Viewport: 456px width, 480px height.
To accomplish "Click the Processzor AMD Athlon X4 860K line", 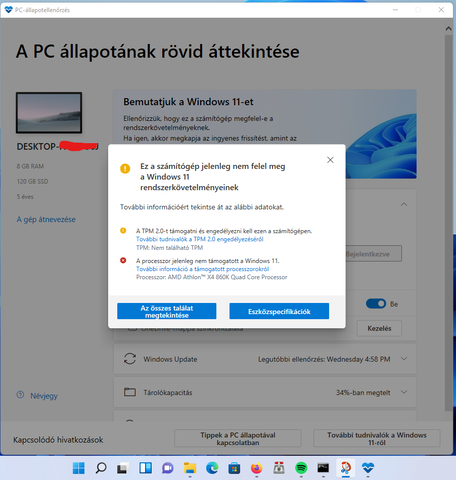I will 211,277.
